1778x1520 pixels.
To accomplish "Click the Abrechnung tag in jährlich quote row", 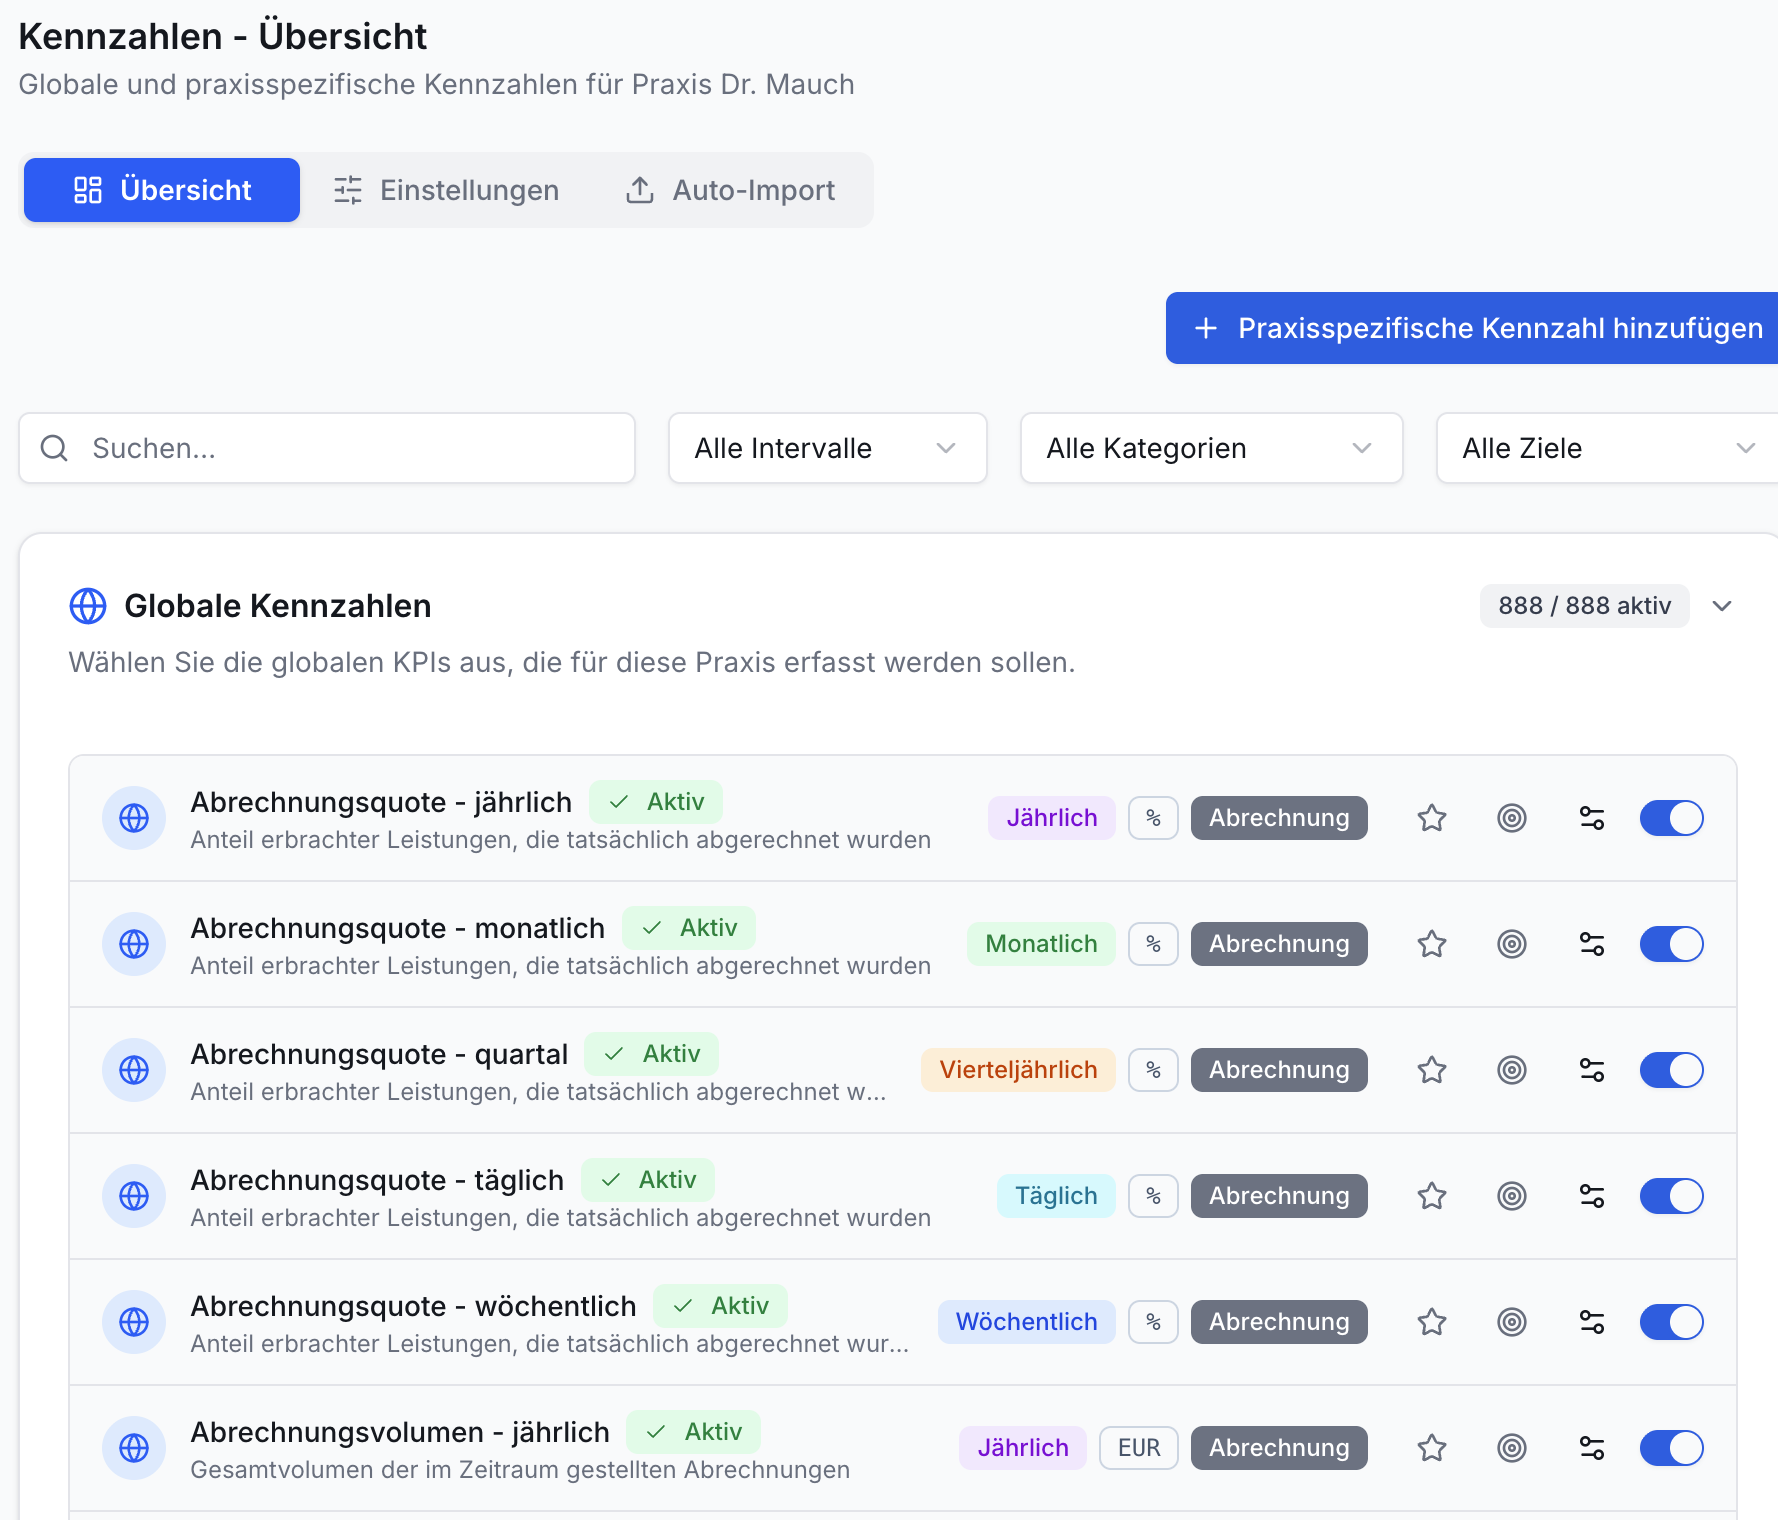I will click(x=1279, y=818).
